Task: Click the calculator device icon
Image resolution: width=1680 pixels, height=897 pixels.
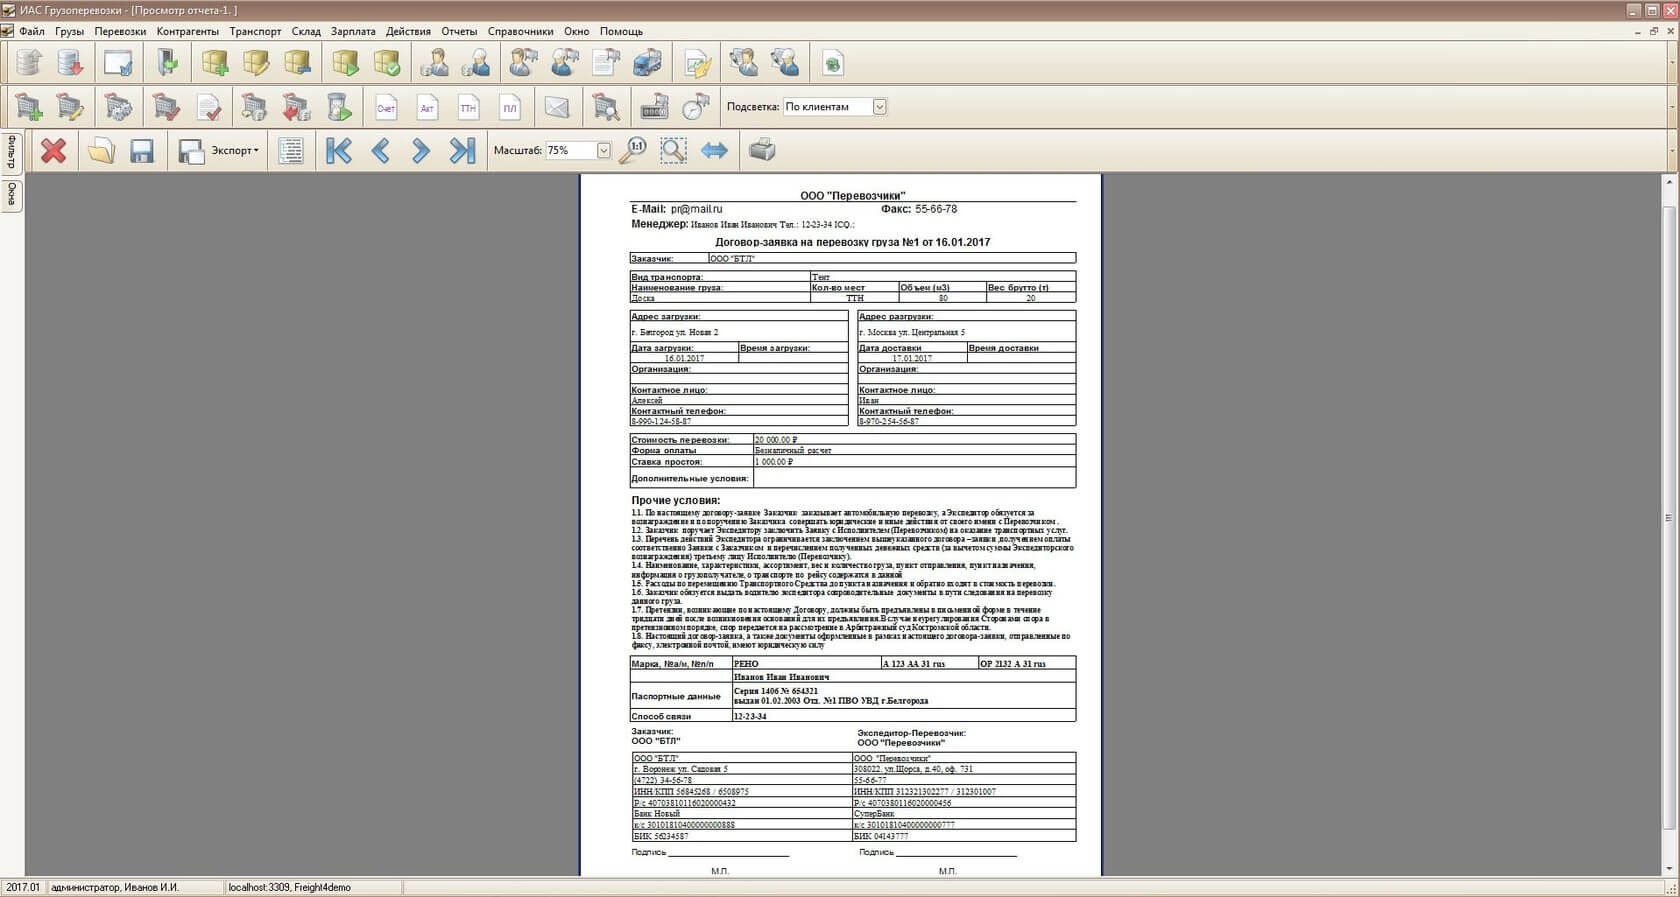Action: 654,106
